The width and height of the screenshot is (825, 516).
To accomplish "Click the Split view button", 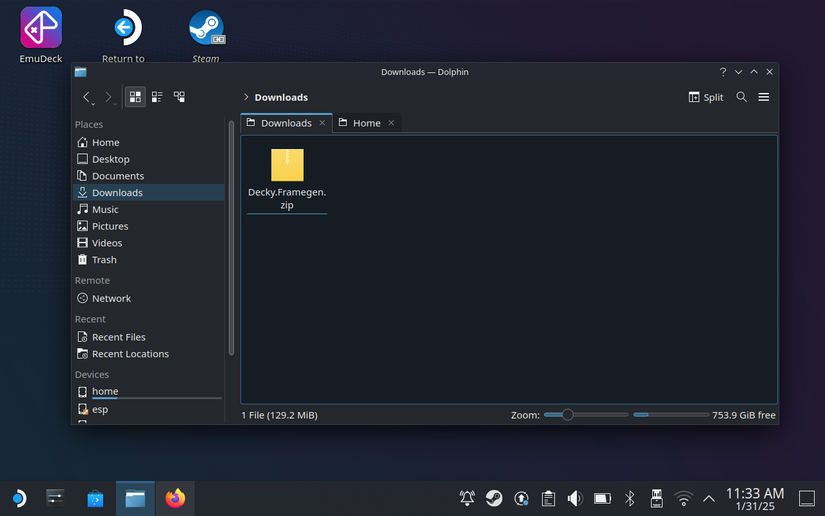I will (x=706, y=97).
